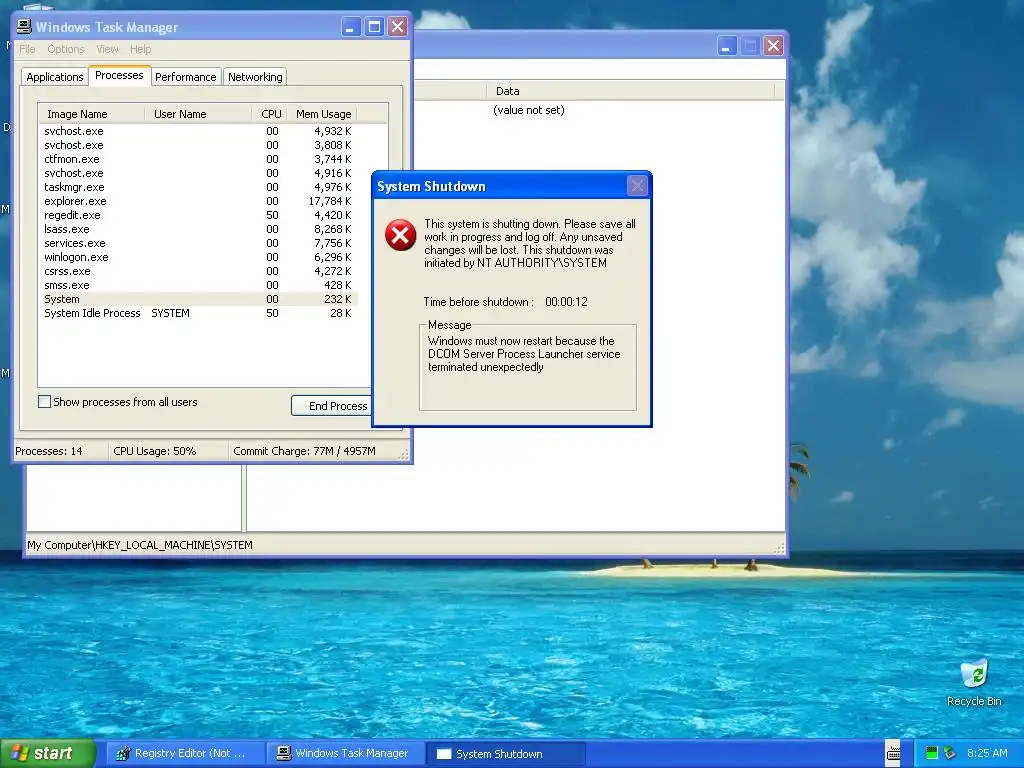Click the Task Manager title bar icon
The image size is (1024, 768).
coord(24,27)
